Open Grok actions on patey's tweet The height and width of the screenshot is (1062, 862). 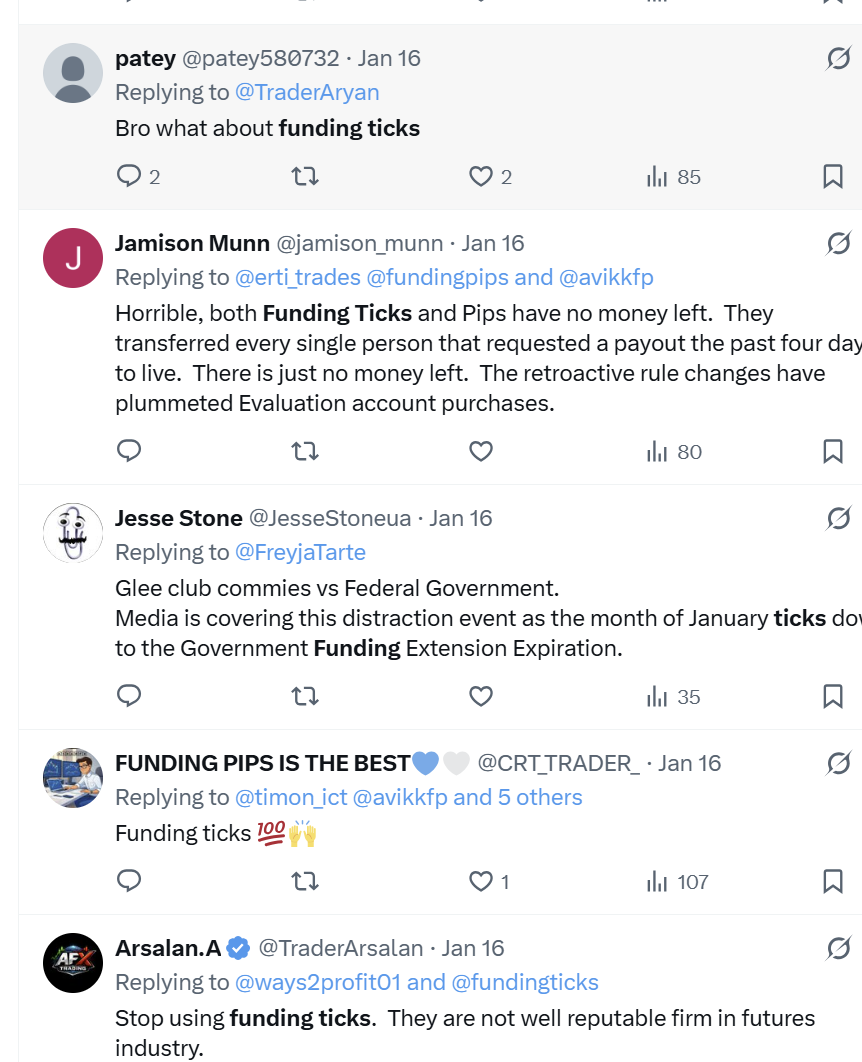click(838, 58)
